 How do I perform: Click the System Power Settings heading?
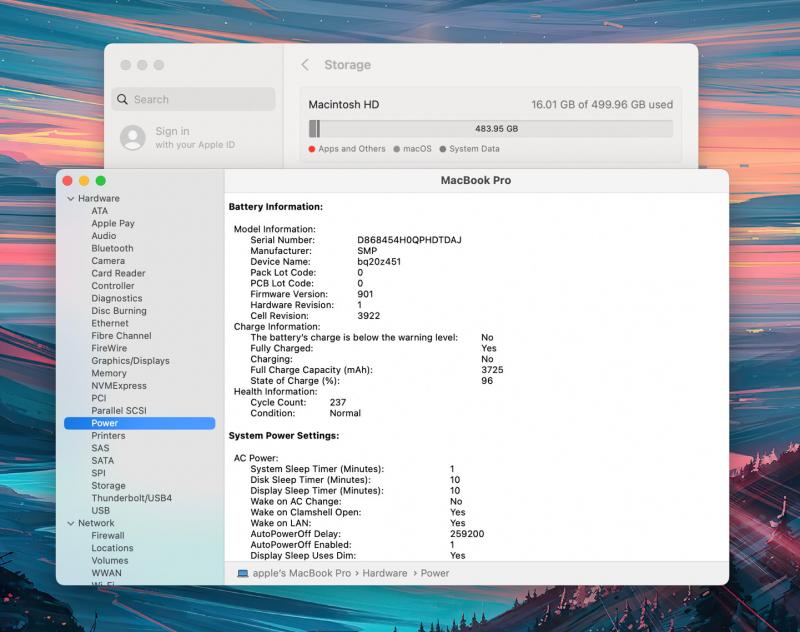284,436
